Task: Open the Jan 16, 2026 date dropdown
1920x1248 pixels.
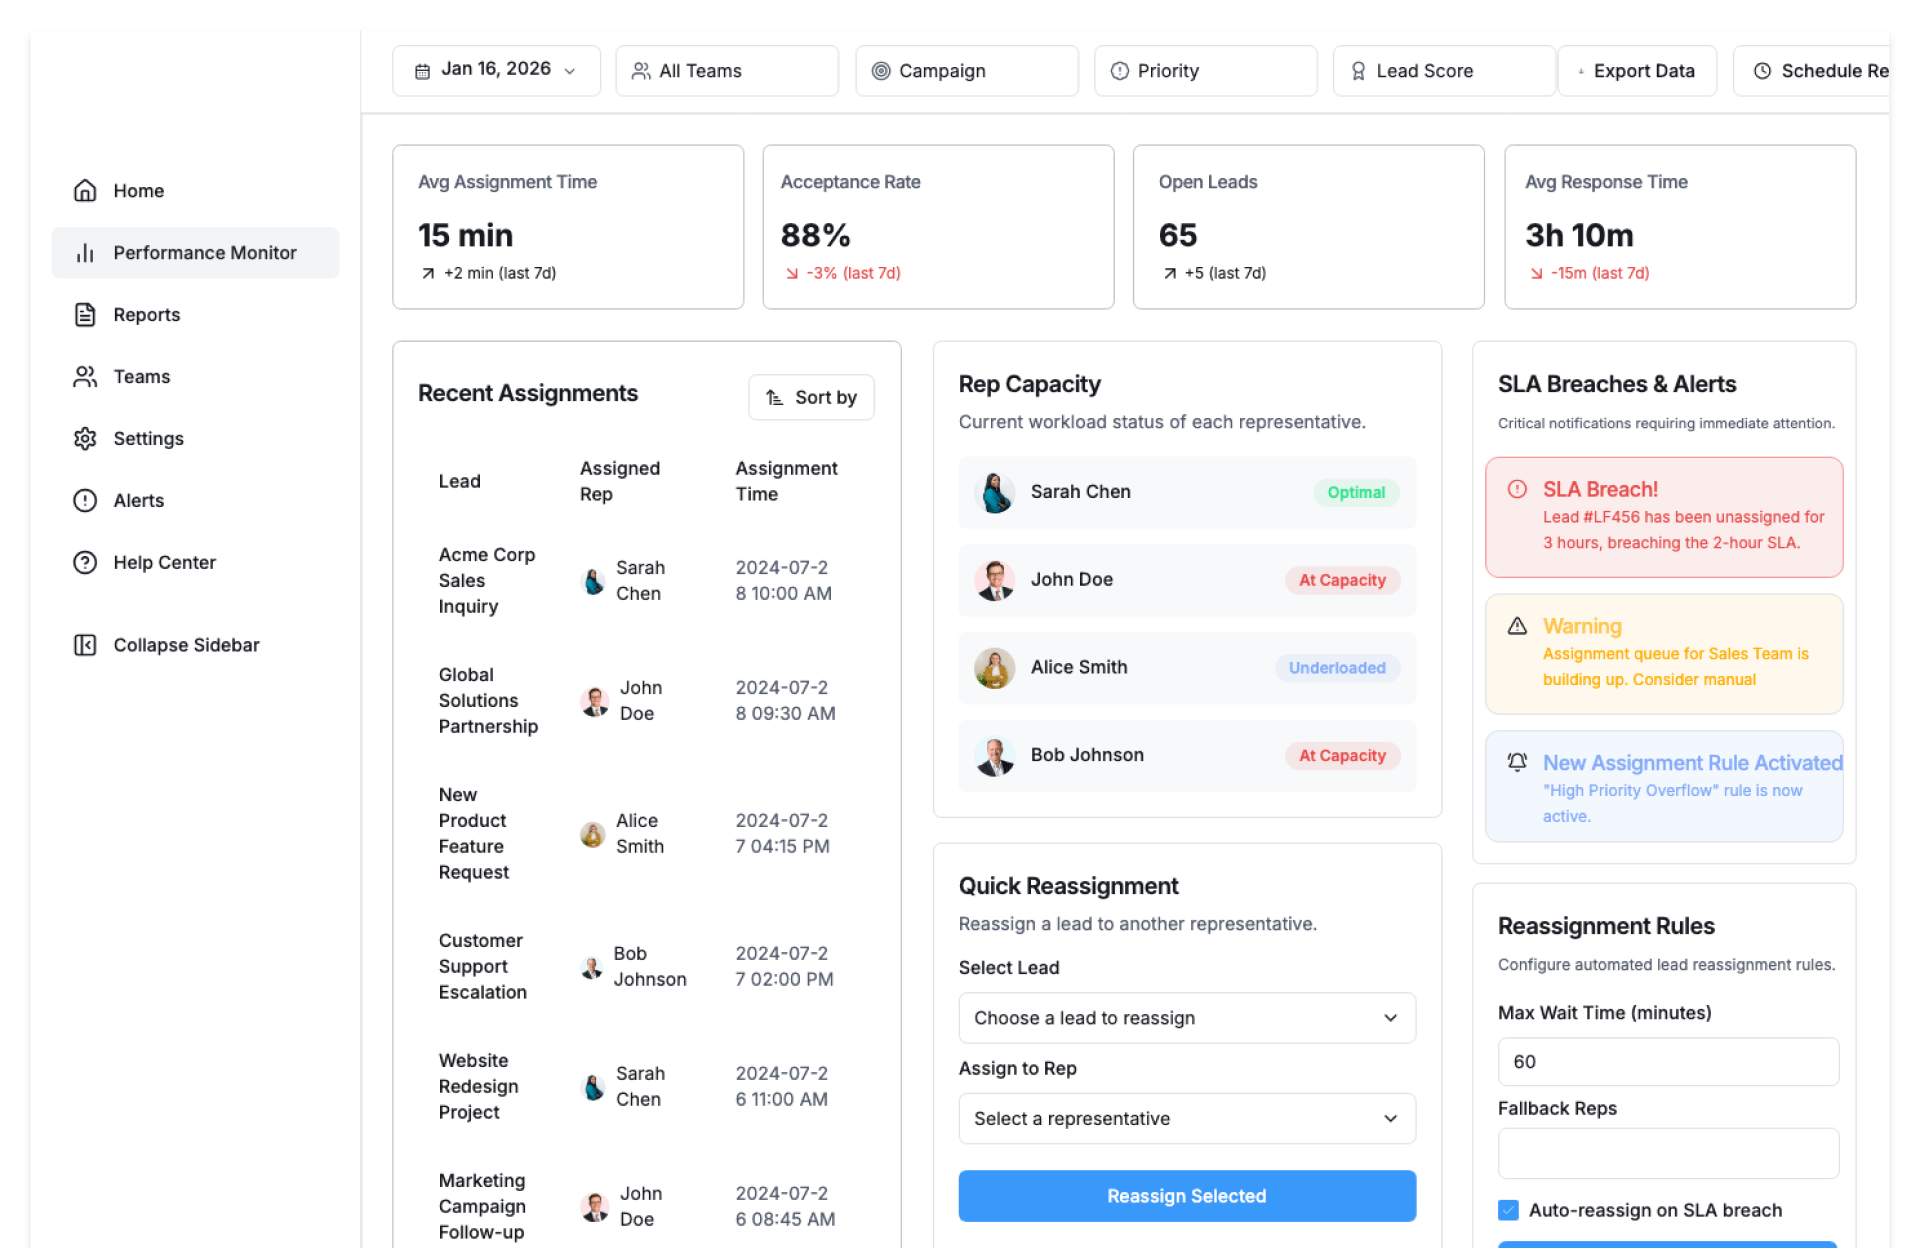Action: tap(496, 71)
